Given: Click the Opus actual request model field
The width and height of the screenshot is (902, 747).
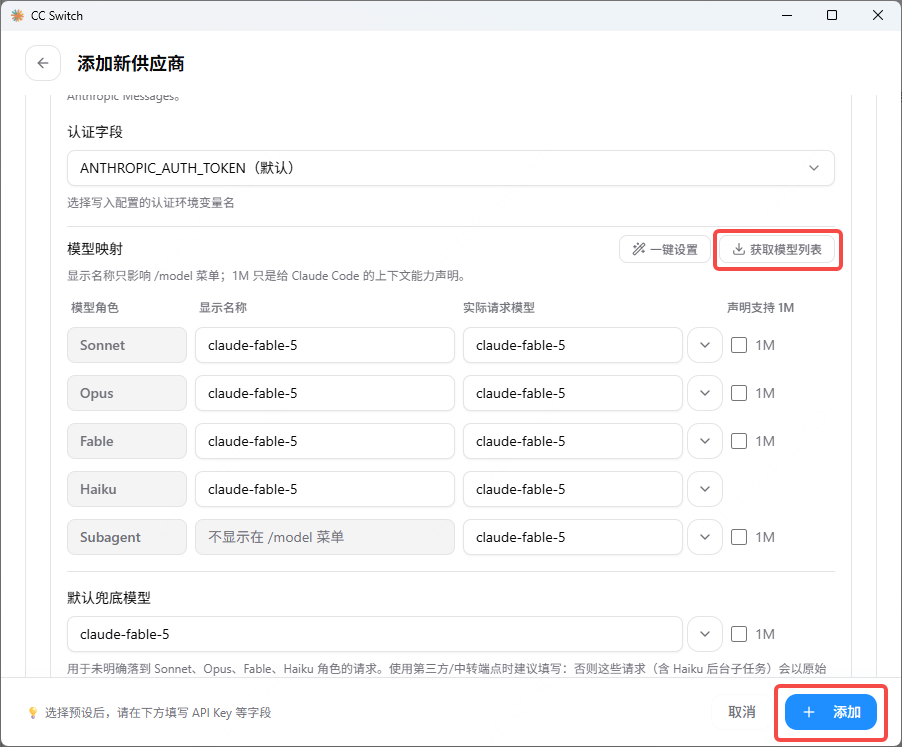Looking at the screenshot, I should point(572,393).
